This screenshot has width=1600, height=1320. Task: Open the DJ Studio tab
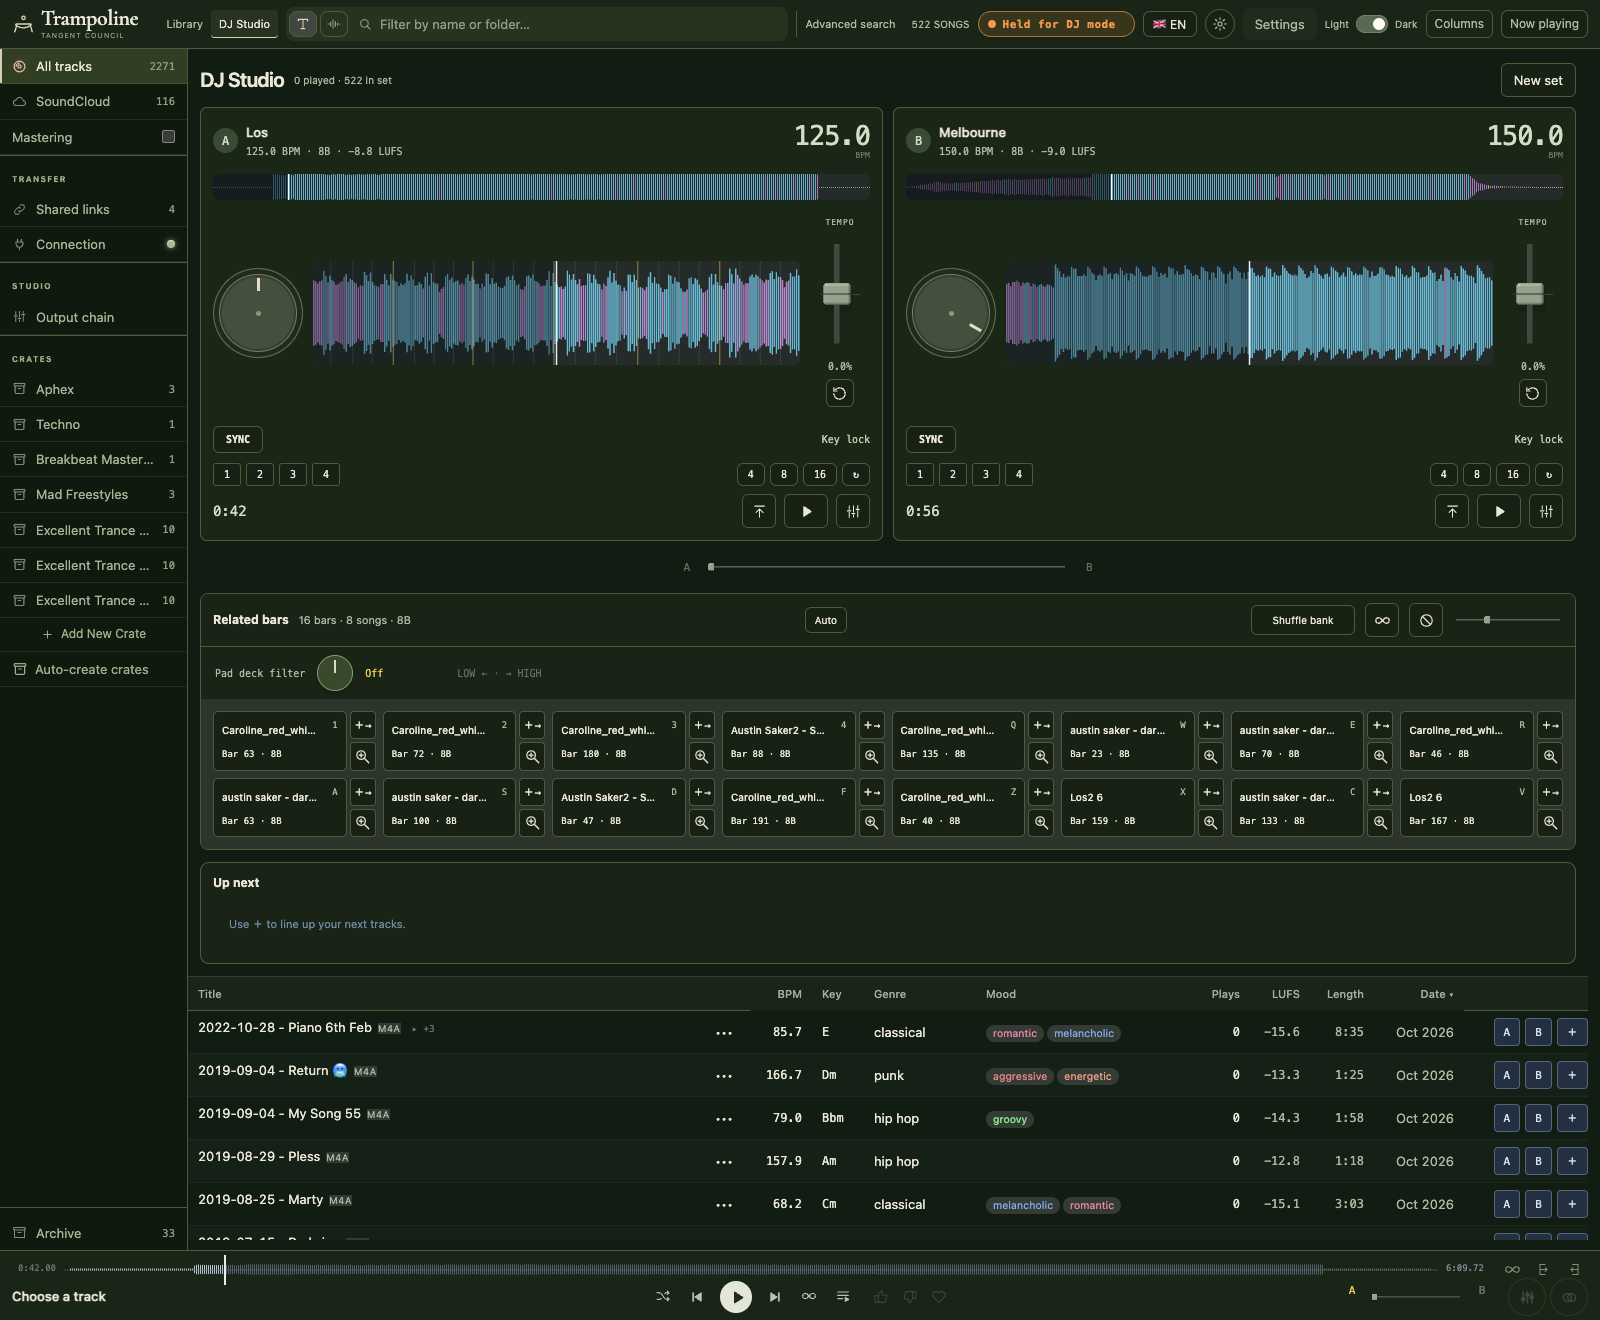pyautogui.click(x=245, y=24)
